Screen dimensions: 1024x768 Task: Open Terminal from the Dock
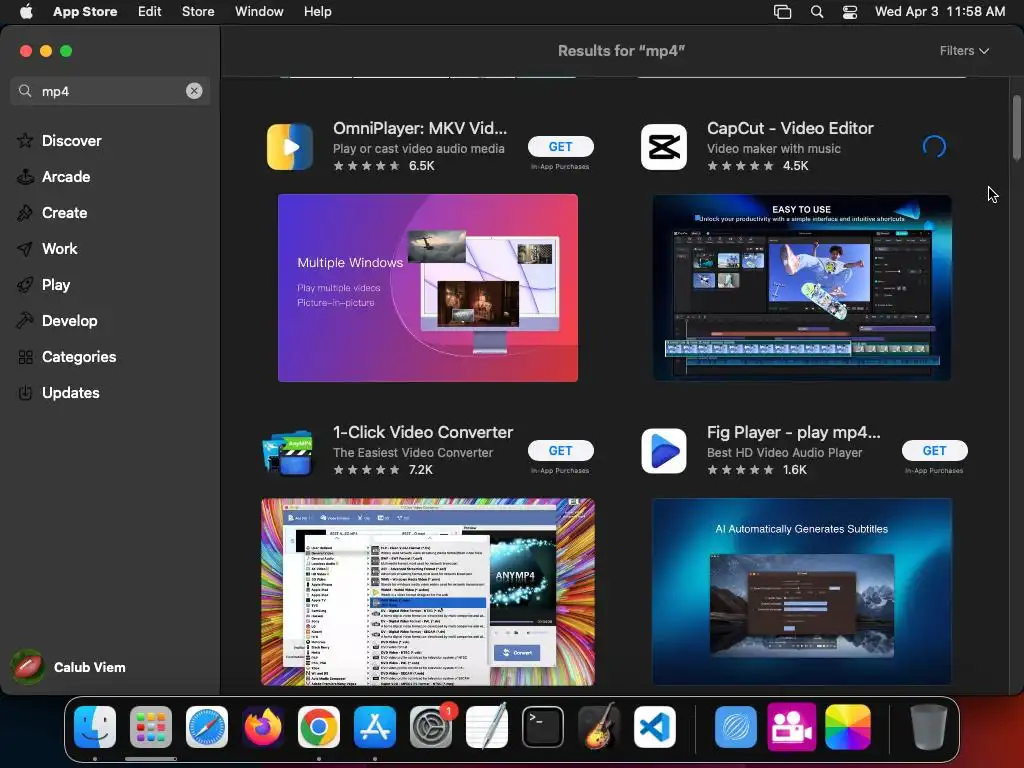[x=543, y=727]
